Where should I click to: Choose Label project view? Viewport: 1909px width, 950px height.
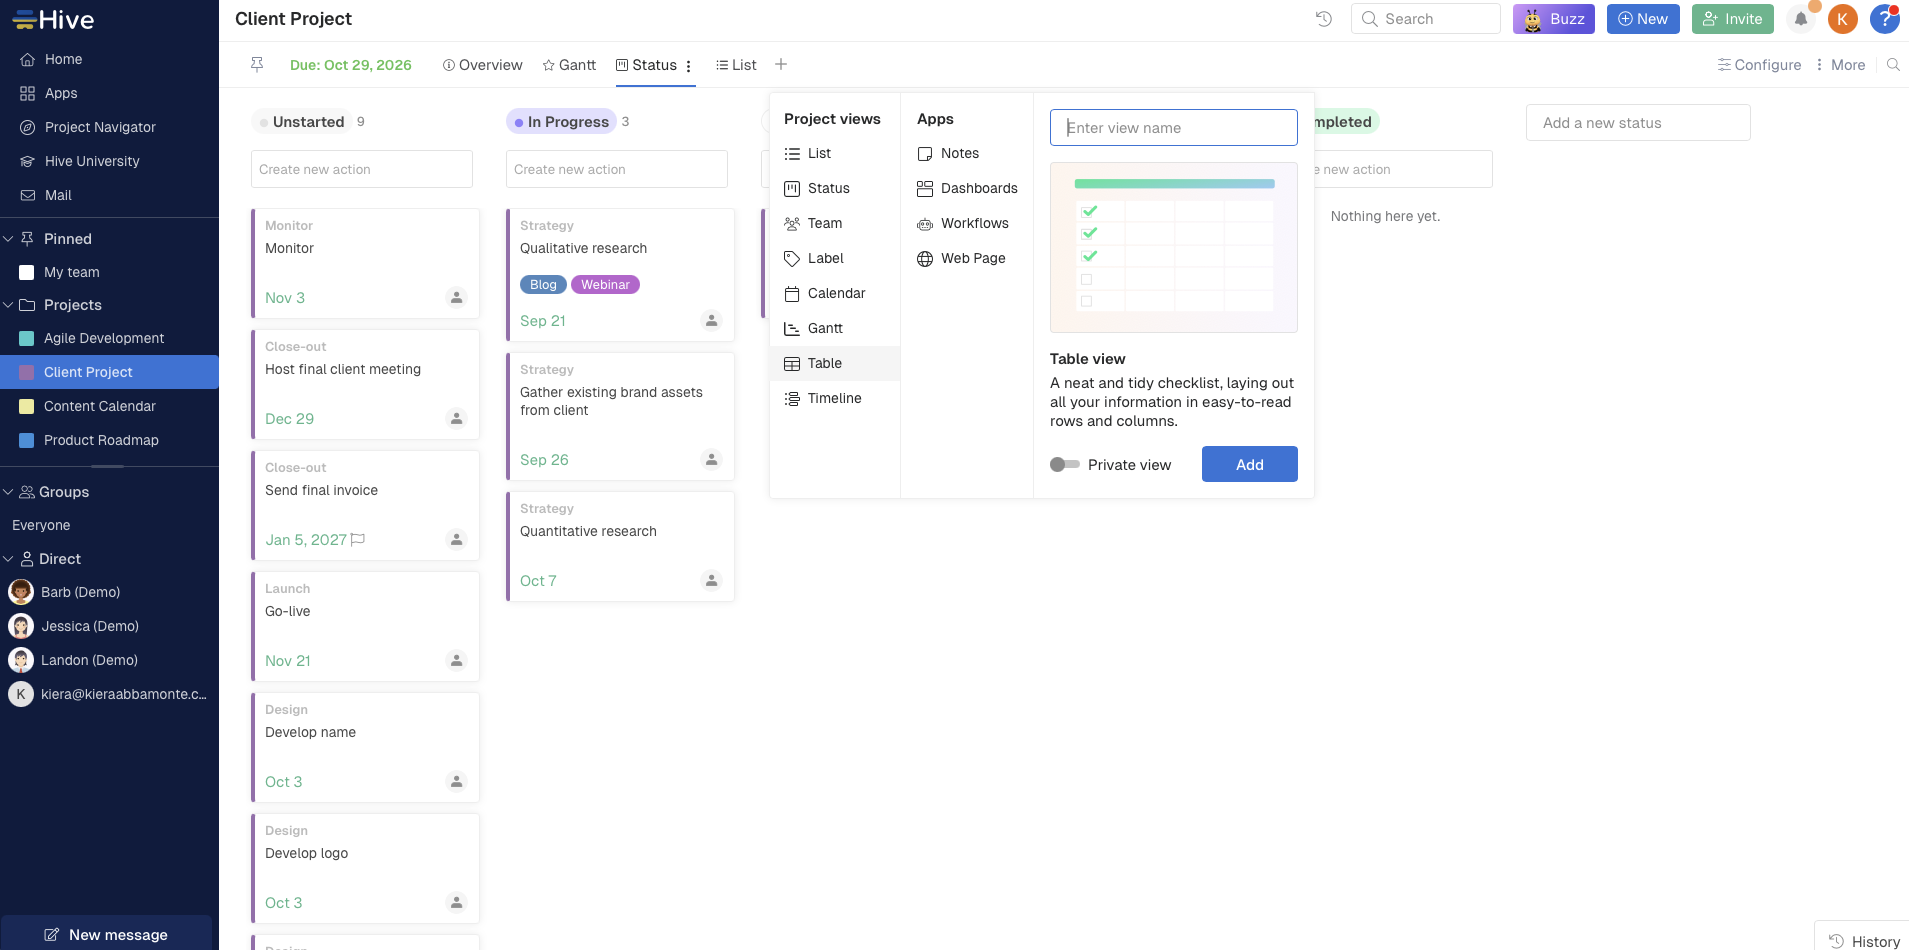tap(835, 258)
